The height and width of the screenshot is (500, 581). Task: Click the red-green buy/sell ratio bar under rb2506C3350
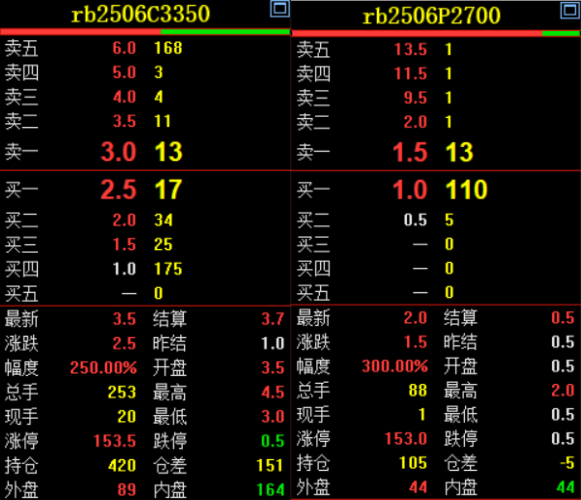(x=145, y=32)
